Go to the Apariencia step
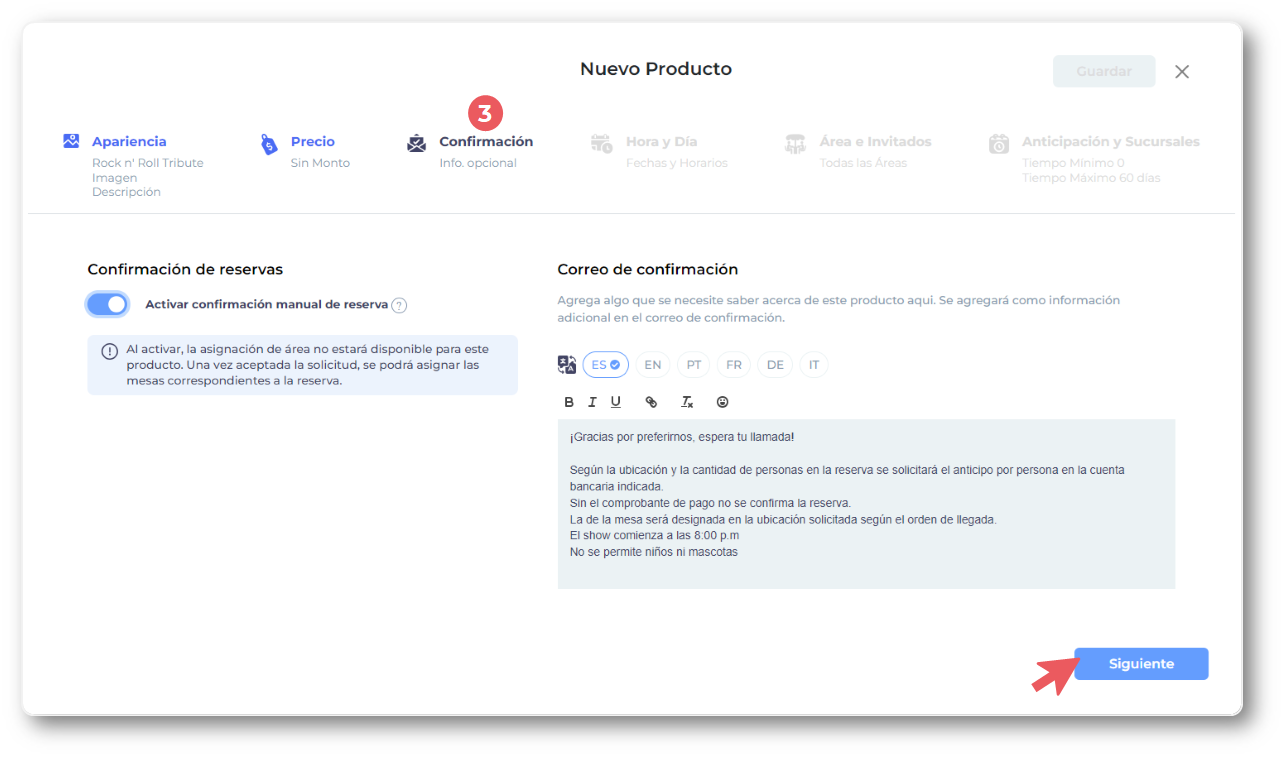The height and width of the screenshot is (758, 1285). pyautogui.click(x=129, y=142)
